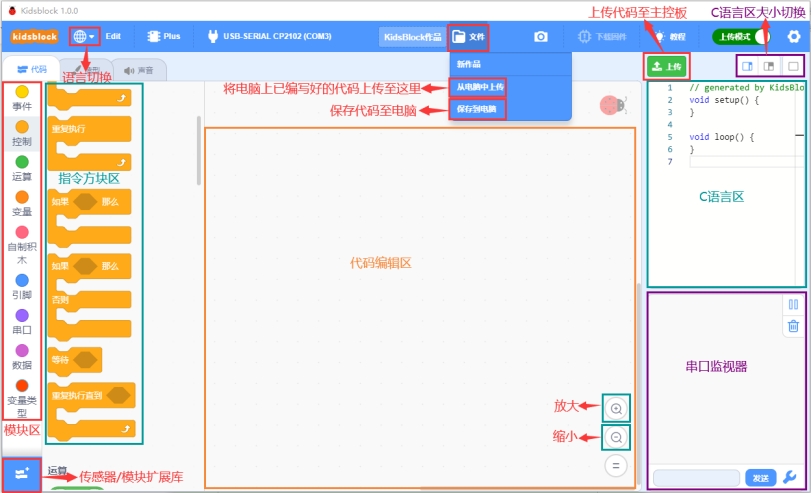
Task: Open serial monitor wrench settings
Action: [x=790, y=477]
